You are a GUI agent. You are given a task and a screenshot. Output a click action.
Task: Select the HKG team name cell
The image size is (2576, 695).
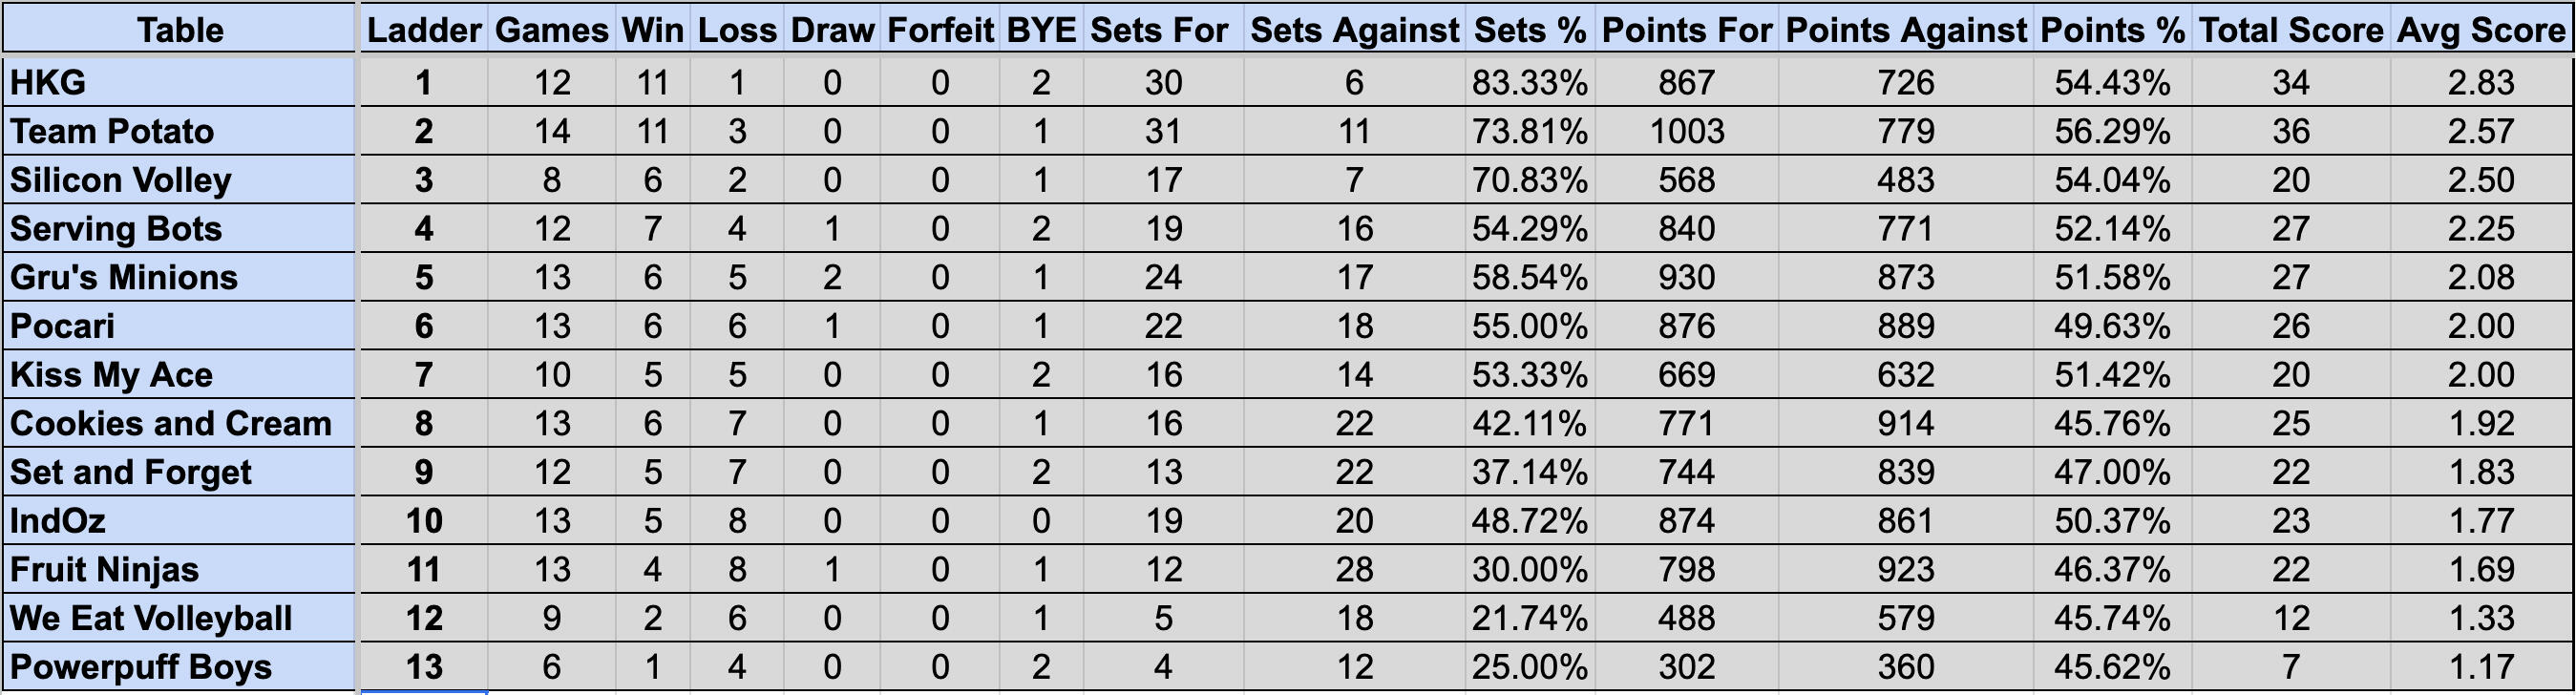coord(179,82)
